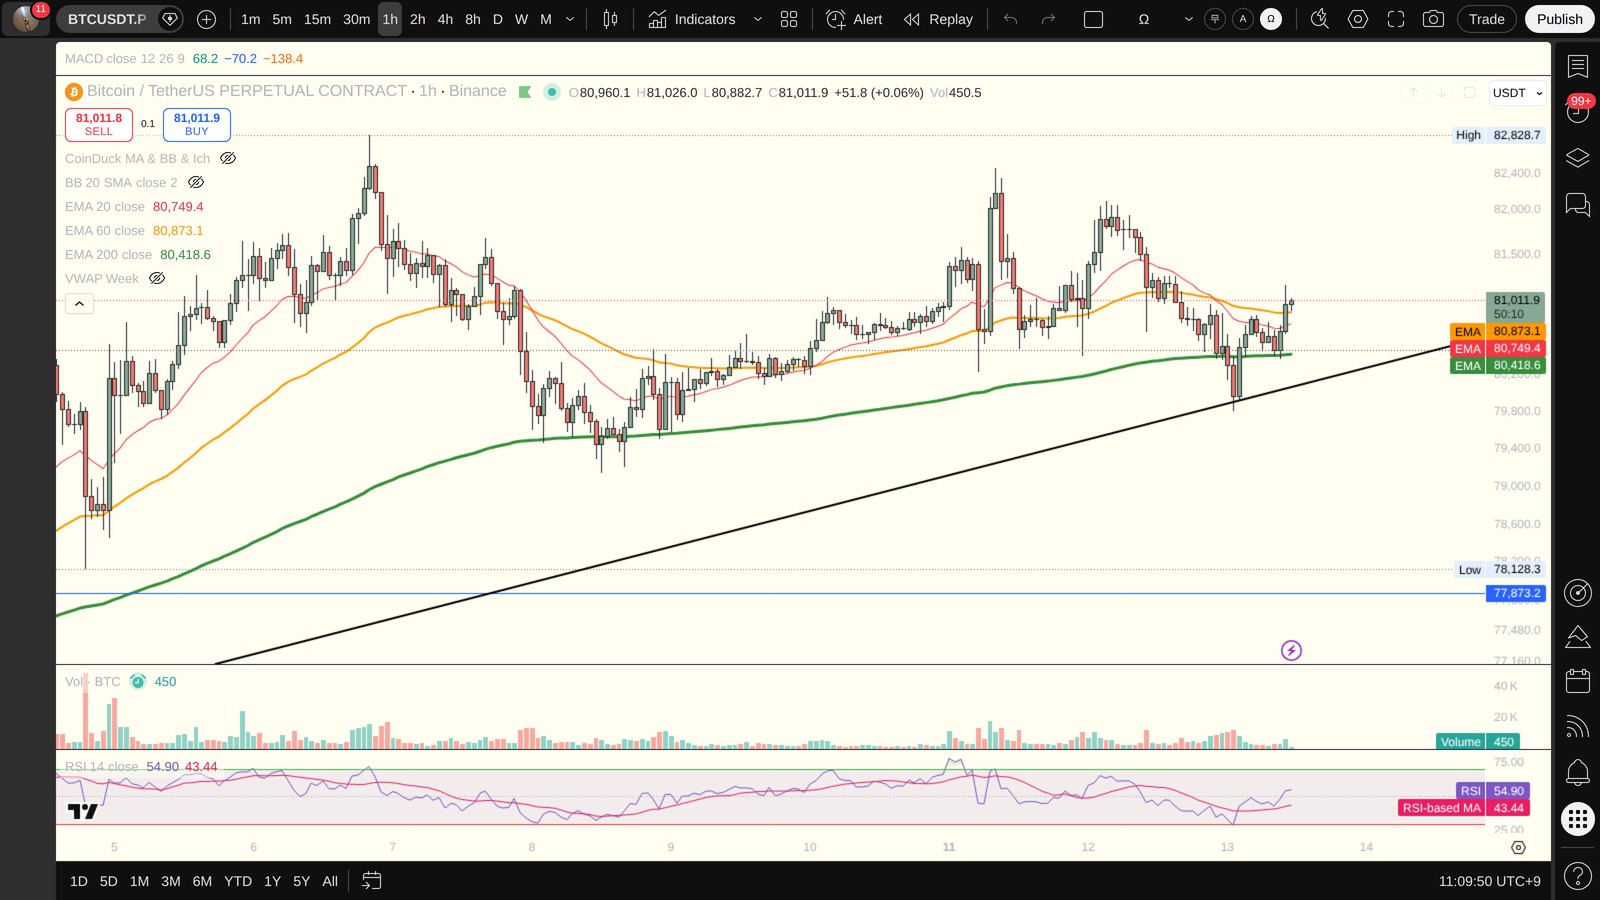This screenshot has height=900, width=1600.
Task: Toggle the circled A button in toolbar
Action: pyautogui.click(x=1243, y=19)
